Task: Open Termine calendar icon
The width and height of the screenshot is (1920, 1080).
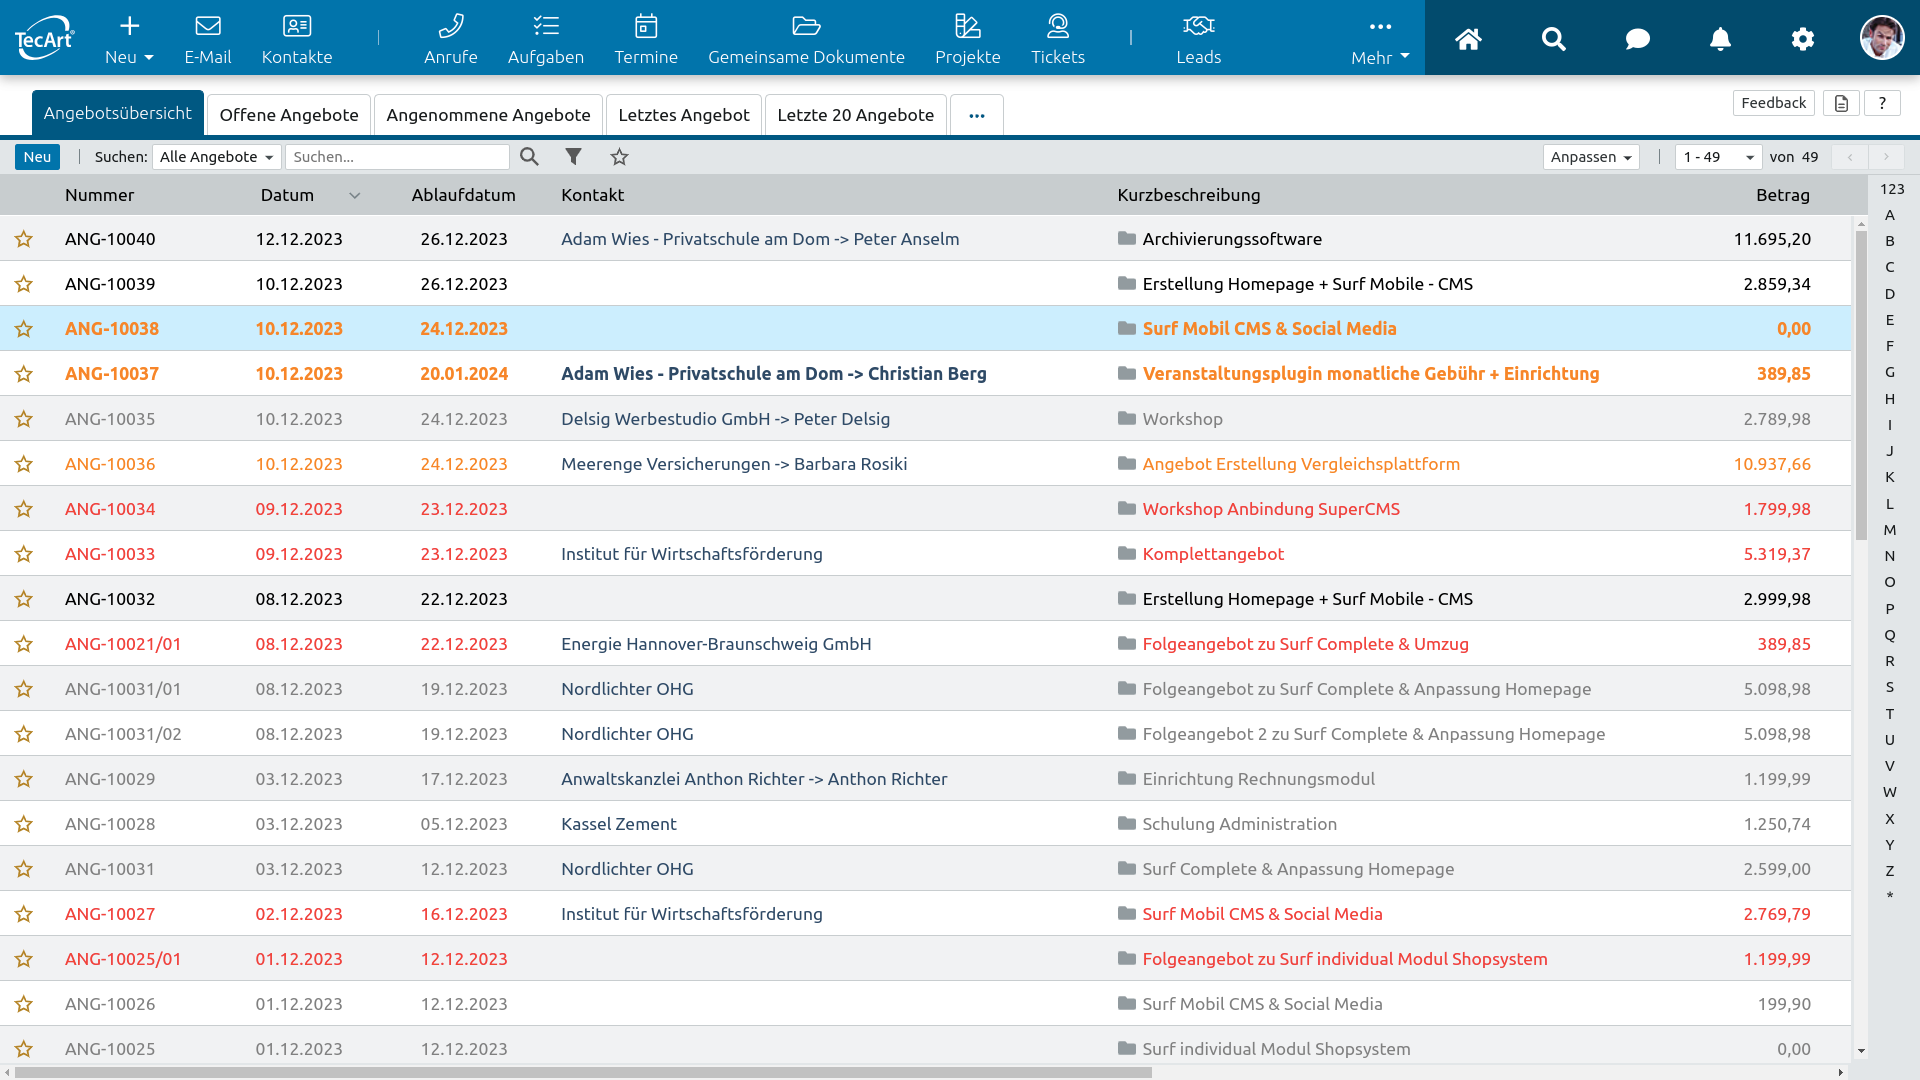Action: tap(646, 26)
